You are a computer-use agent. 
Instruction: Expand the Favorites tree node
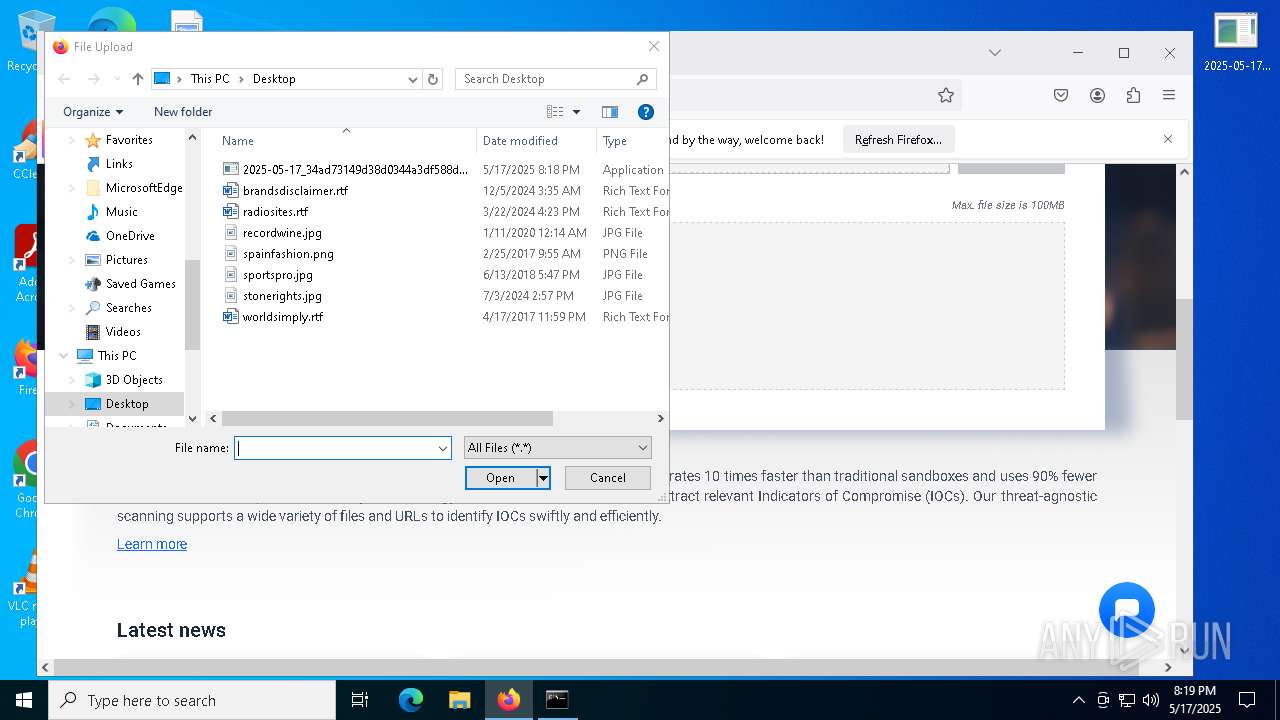[72, 140]
